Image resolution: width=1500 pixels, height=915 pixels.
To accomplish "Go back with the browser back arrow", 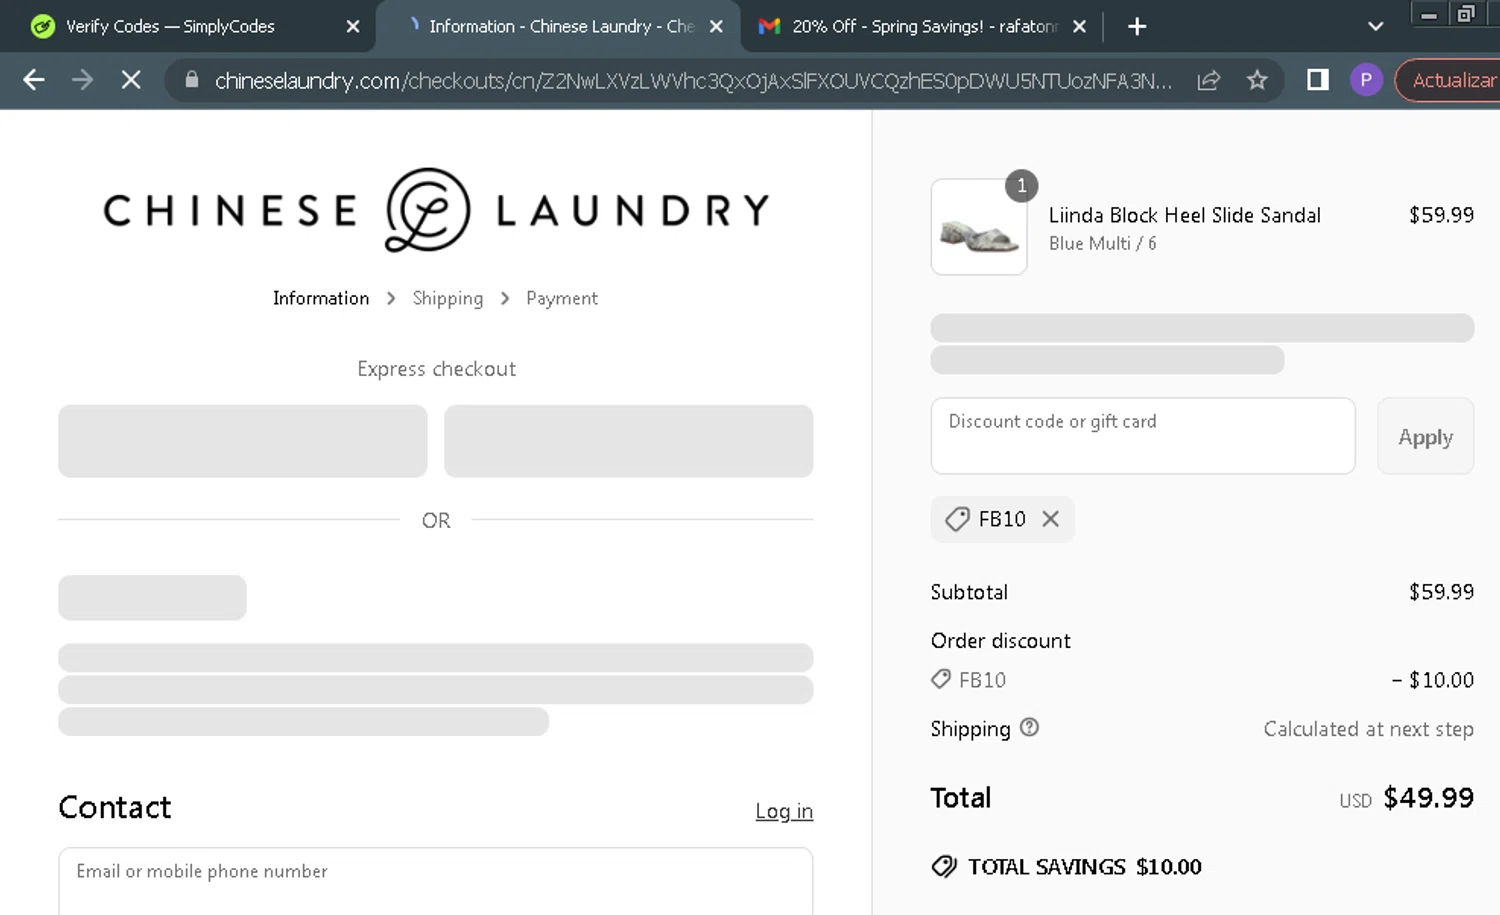I will pyautogui.click(x=34, y=80).
